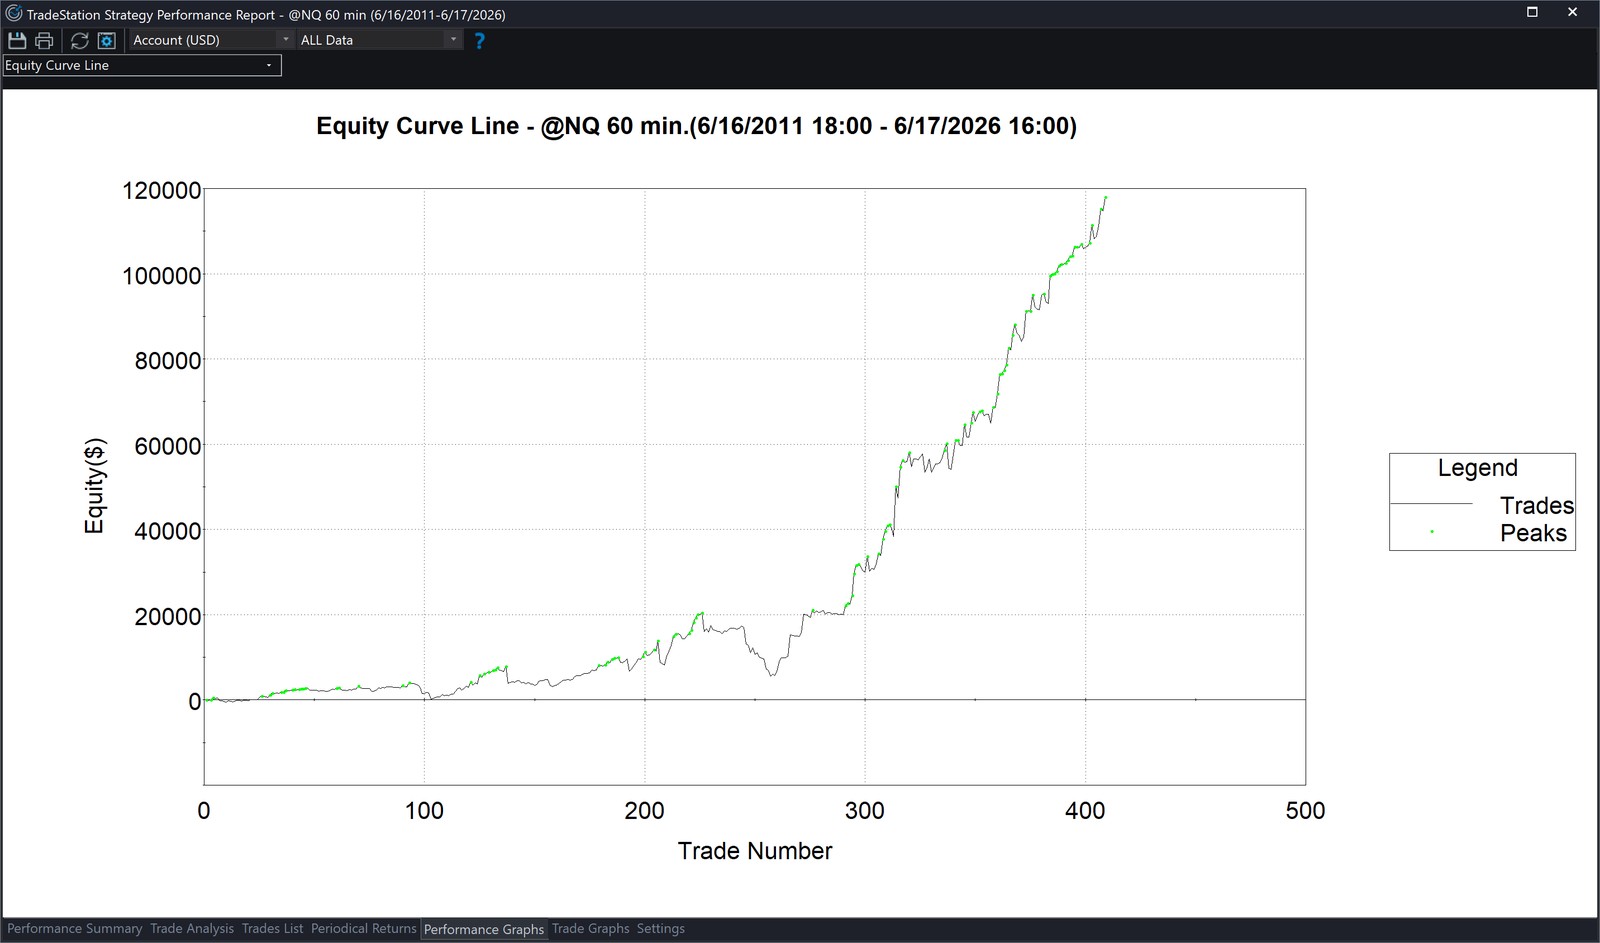This screenshot has width=1600, height=943.
Task: Expand the Equity Curve Line graph selector
Action: click(x=142, y=65)
